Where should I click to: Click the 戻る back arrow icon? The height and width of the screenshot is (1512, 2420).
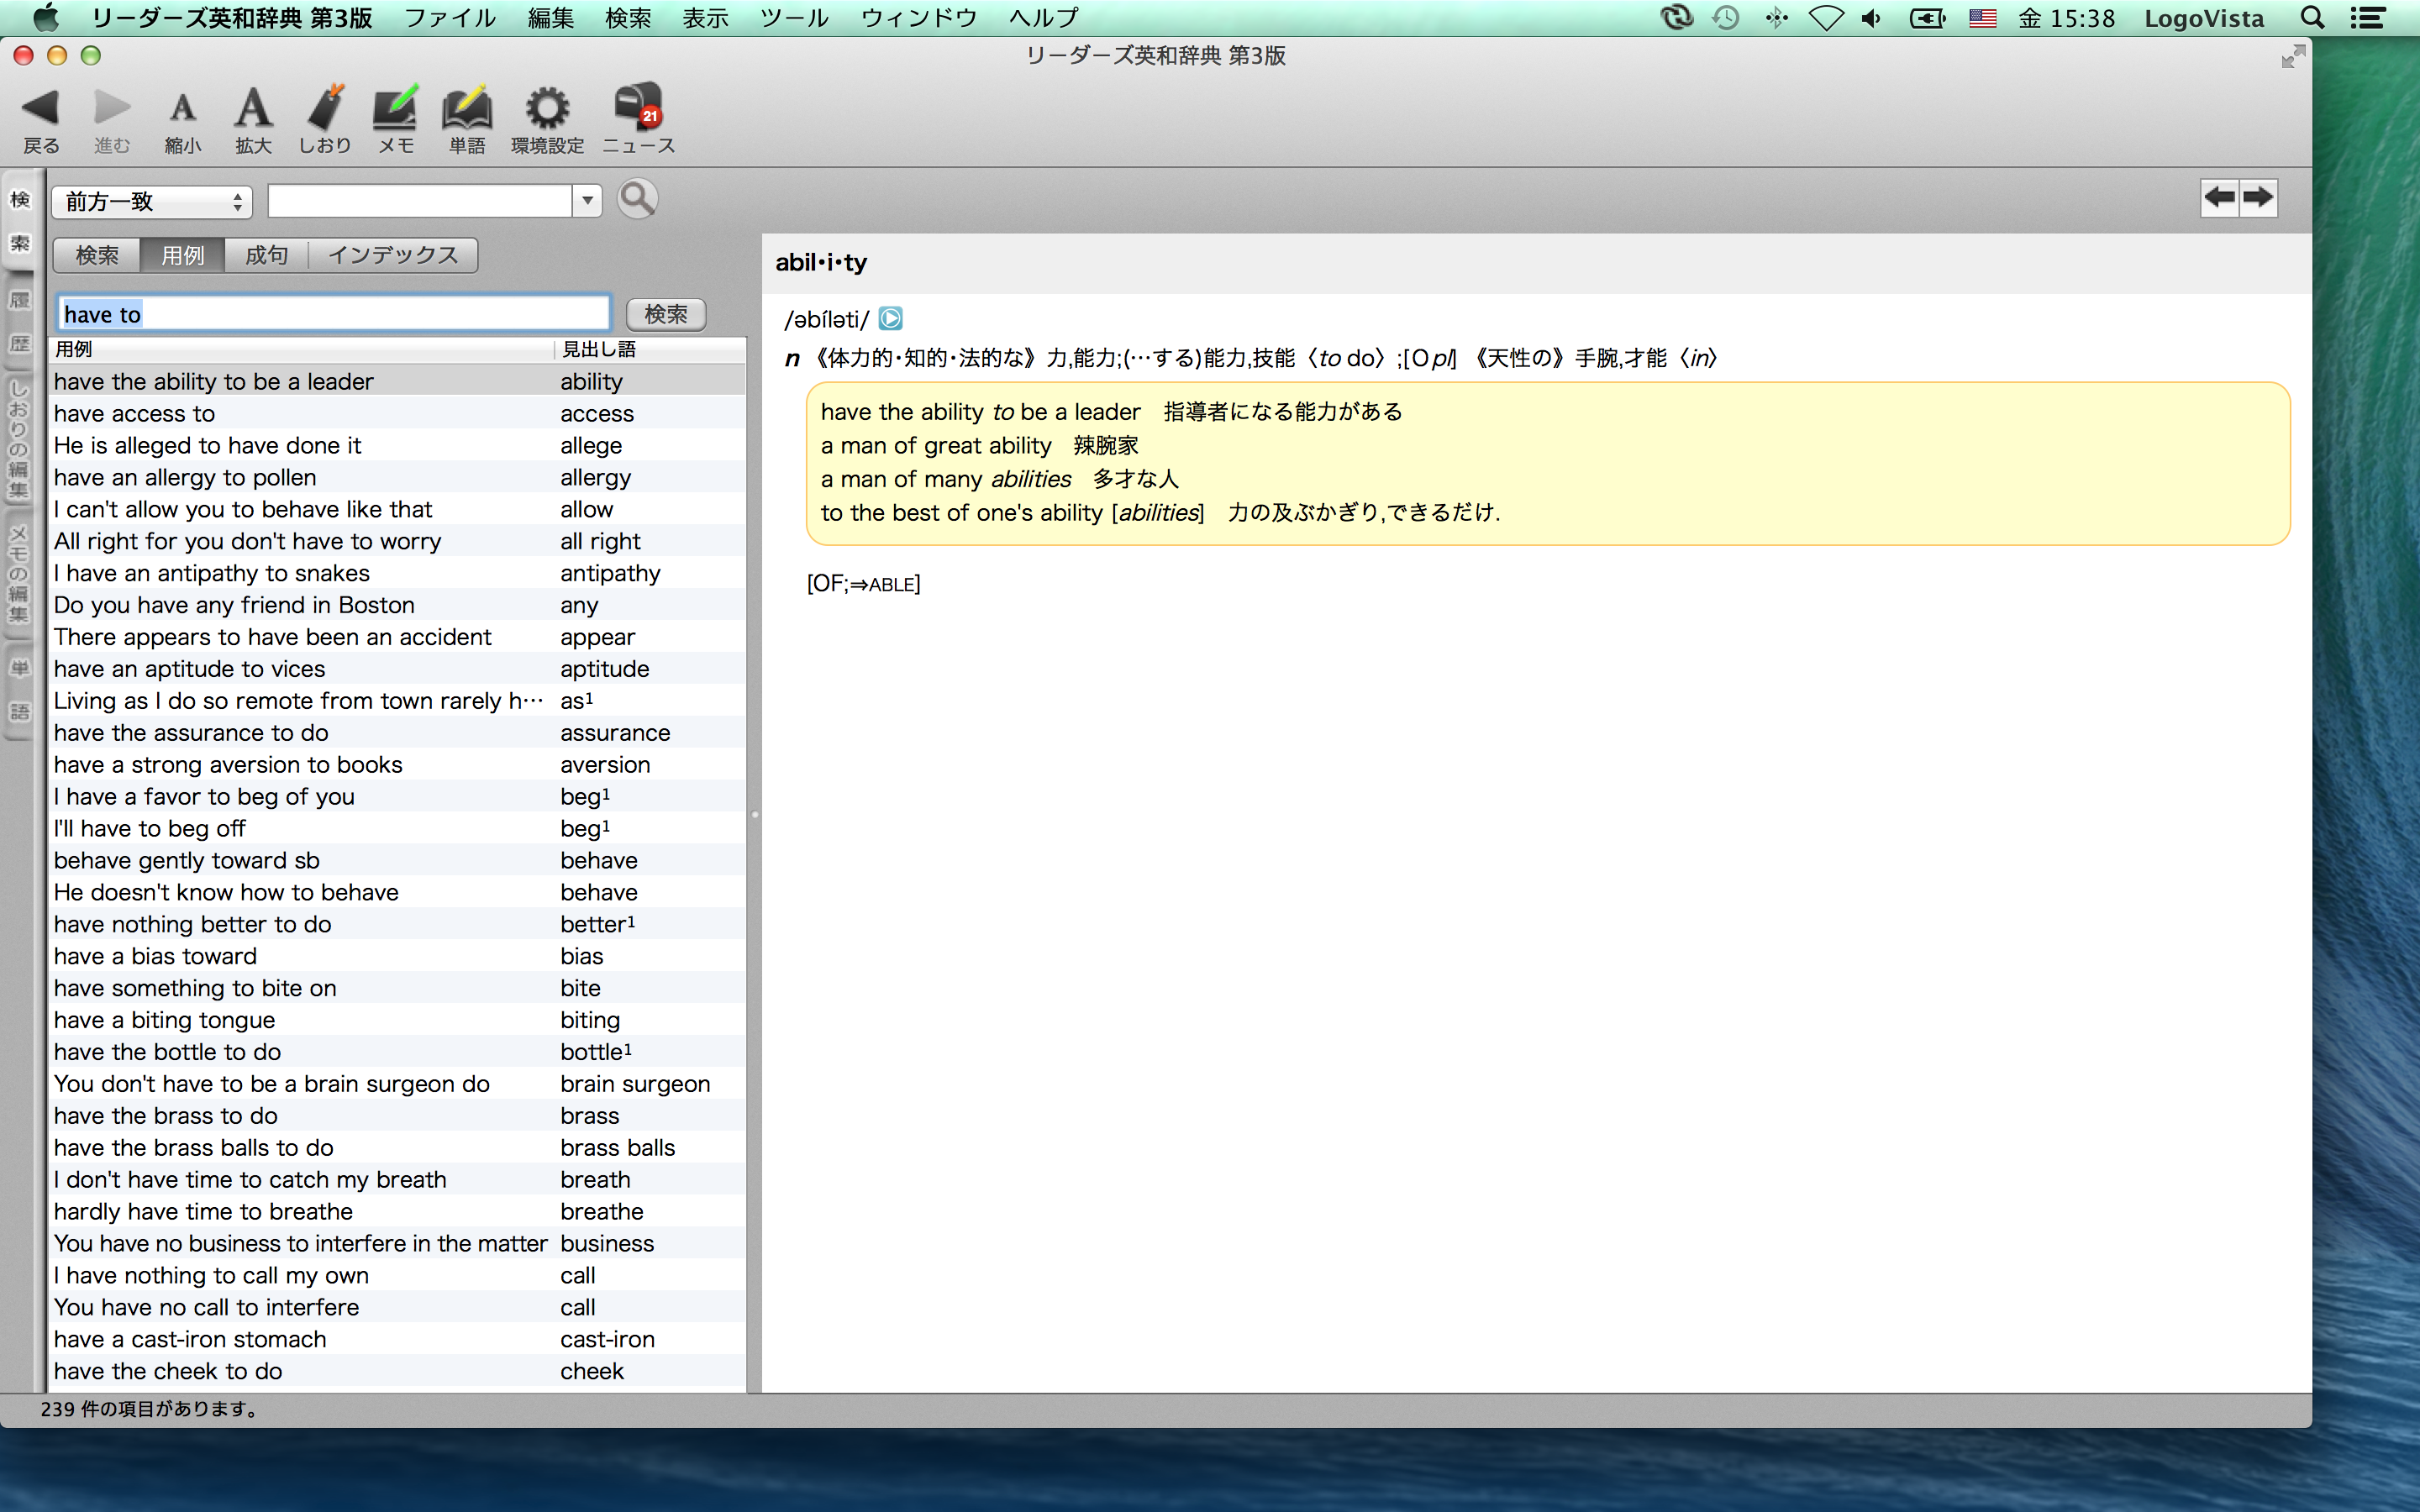[x=41, y=108]
